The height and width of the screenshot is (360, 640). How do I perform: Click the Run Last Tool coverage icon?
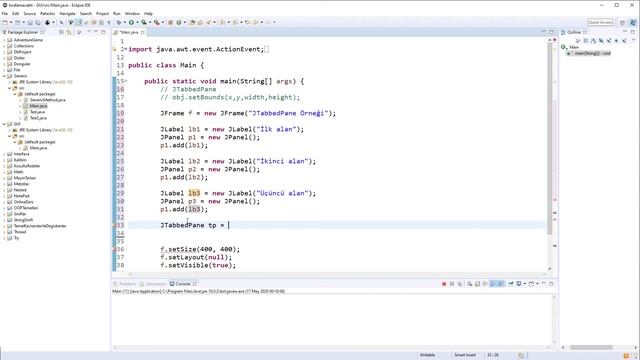tap(144, 22)
